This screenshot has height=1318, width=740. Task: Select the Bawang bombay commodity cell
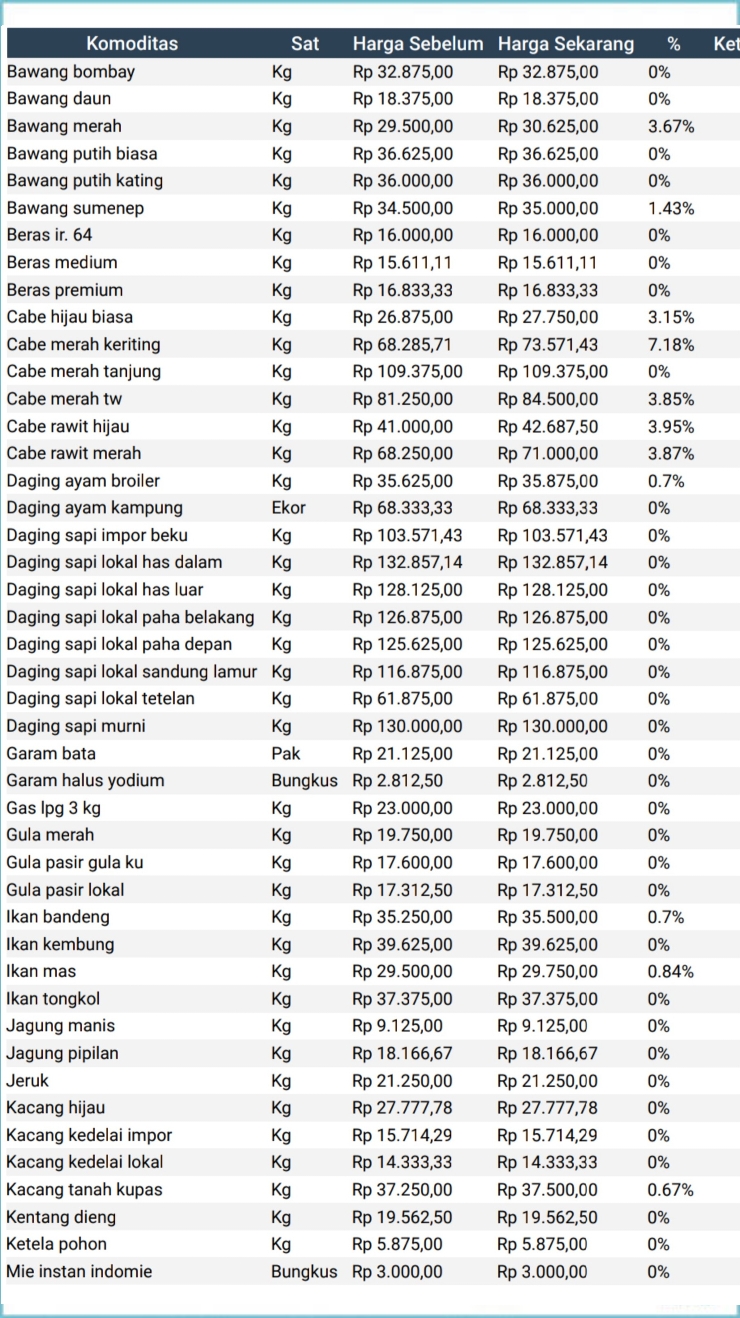(71, 72)
